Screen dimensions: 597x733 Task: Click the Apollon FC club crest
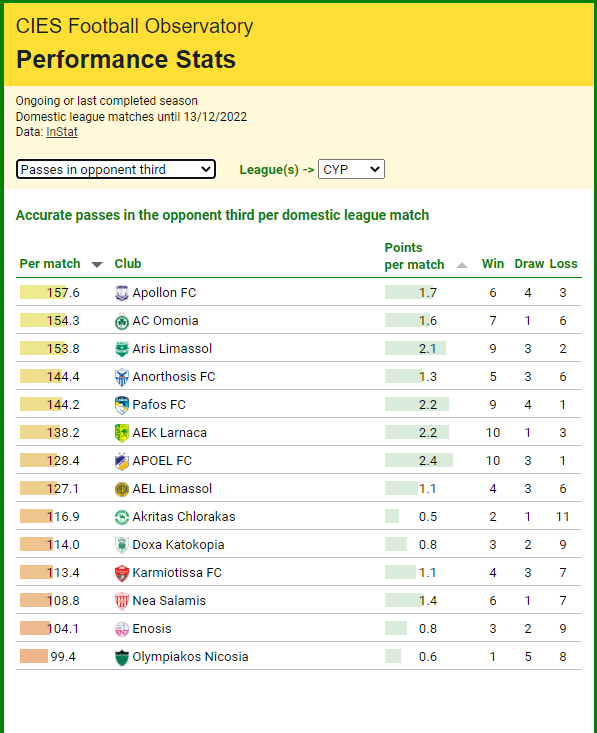tap(122, 293)
